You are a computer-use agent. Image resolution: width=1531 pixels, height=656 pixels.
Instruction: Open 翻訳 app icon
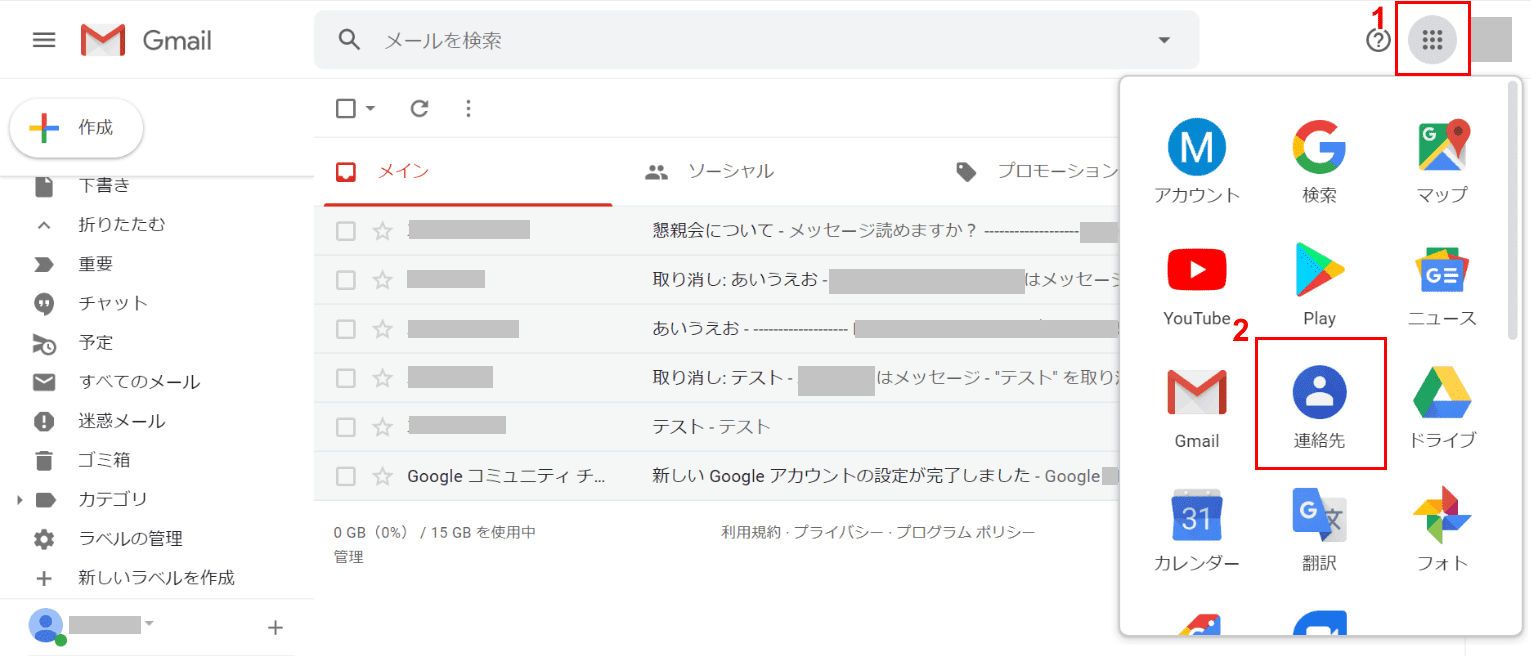1319,529
